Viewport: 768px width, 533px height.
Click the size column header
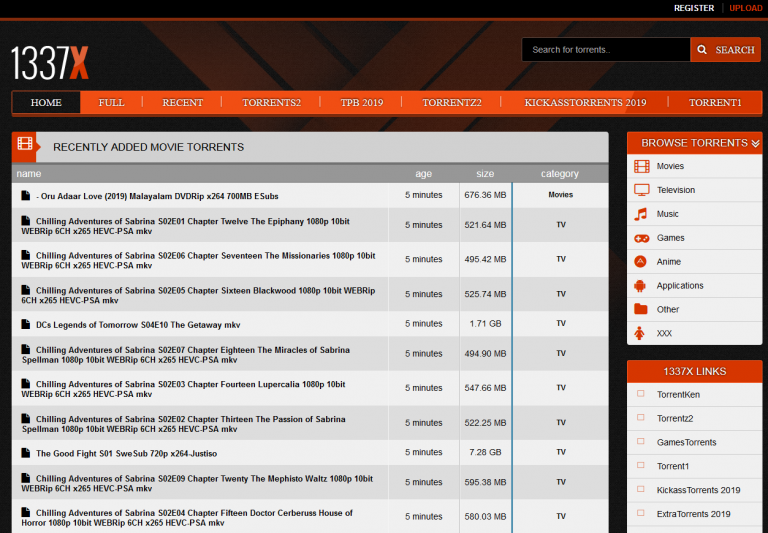click(485, 173)
